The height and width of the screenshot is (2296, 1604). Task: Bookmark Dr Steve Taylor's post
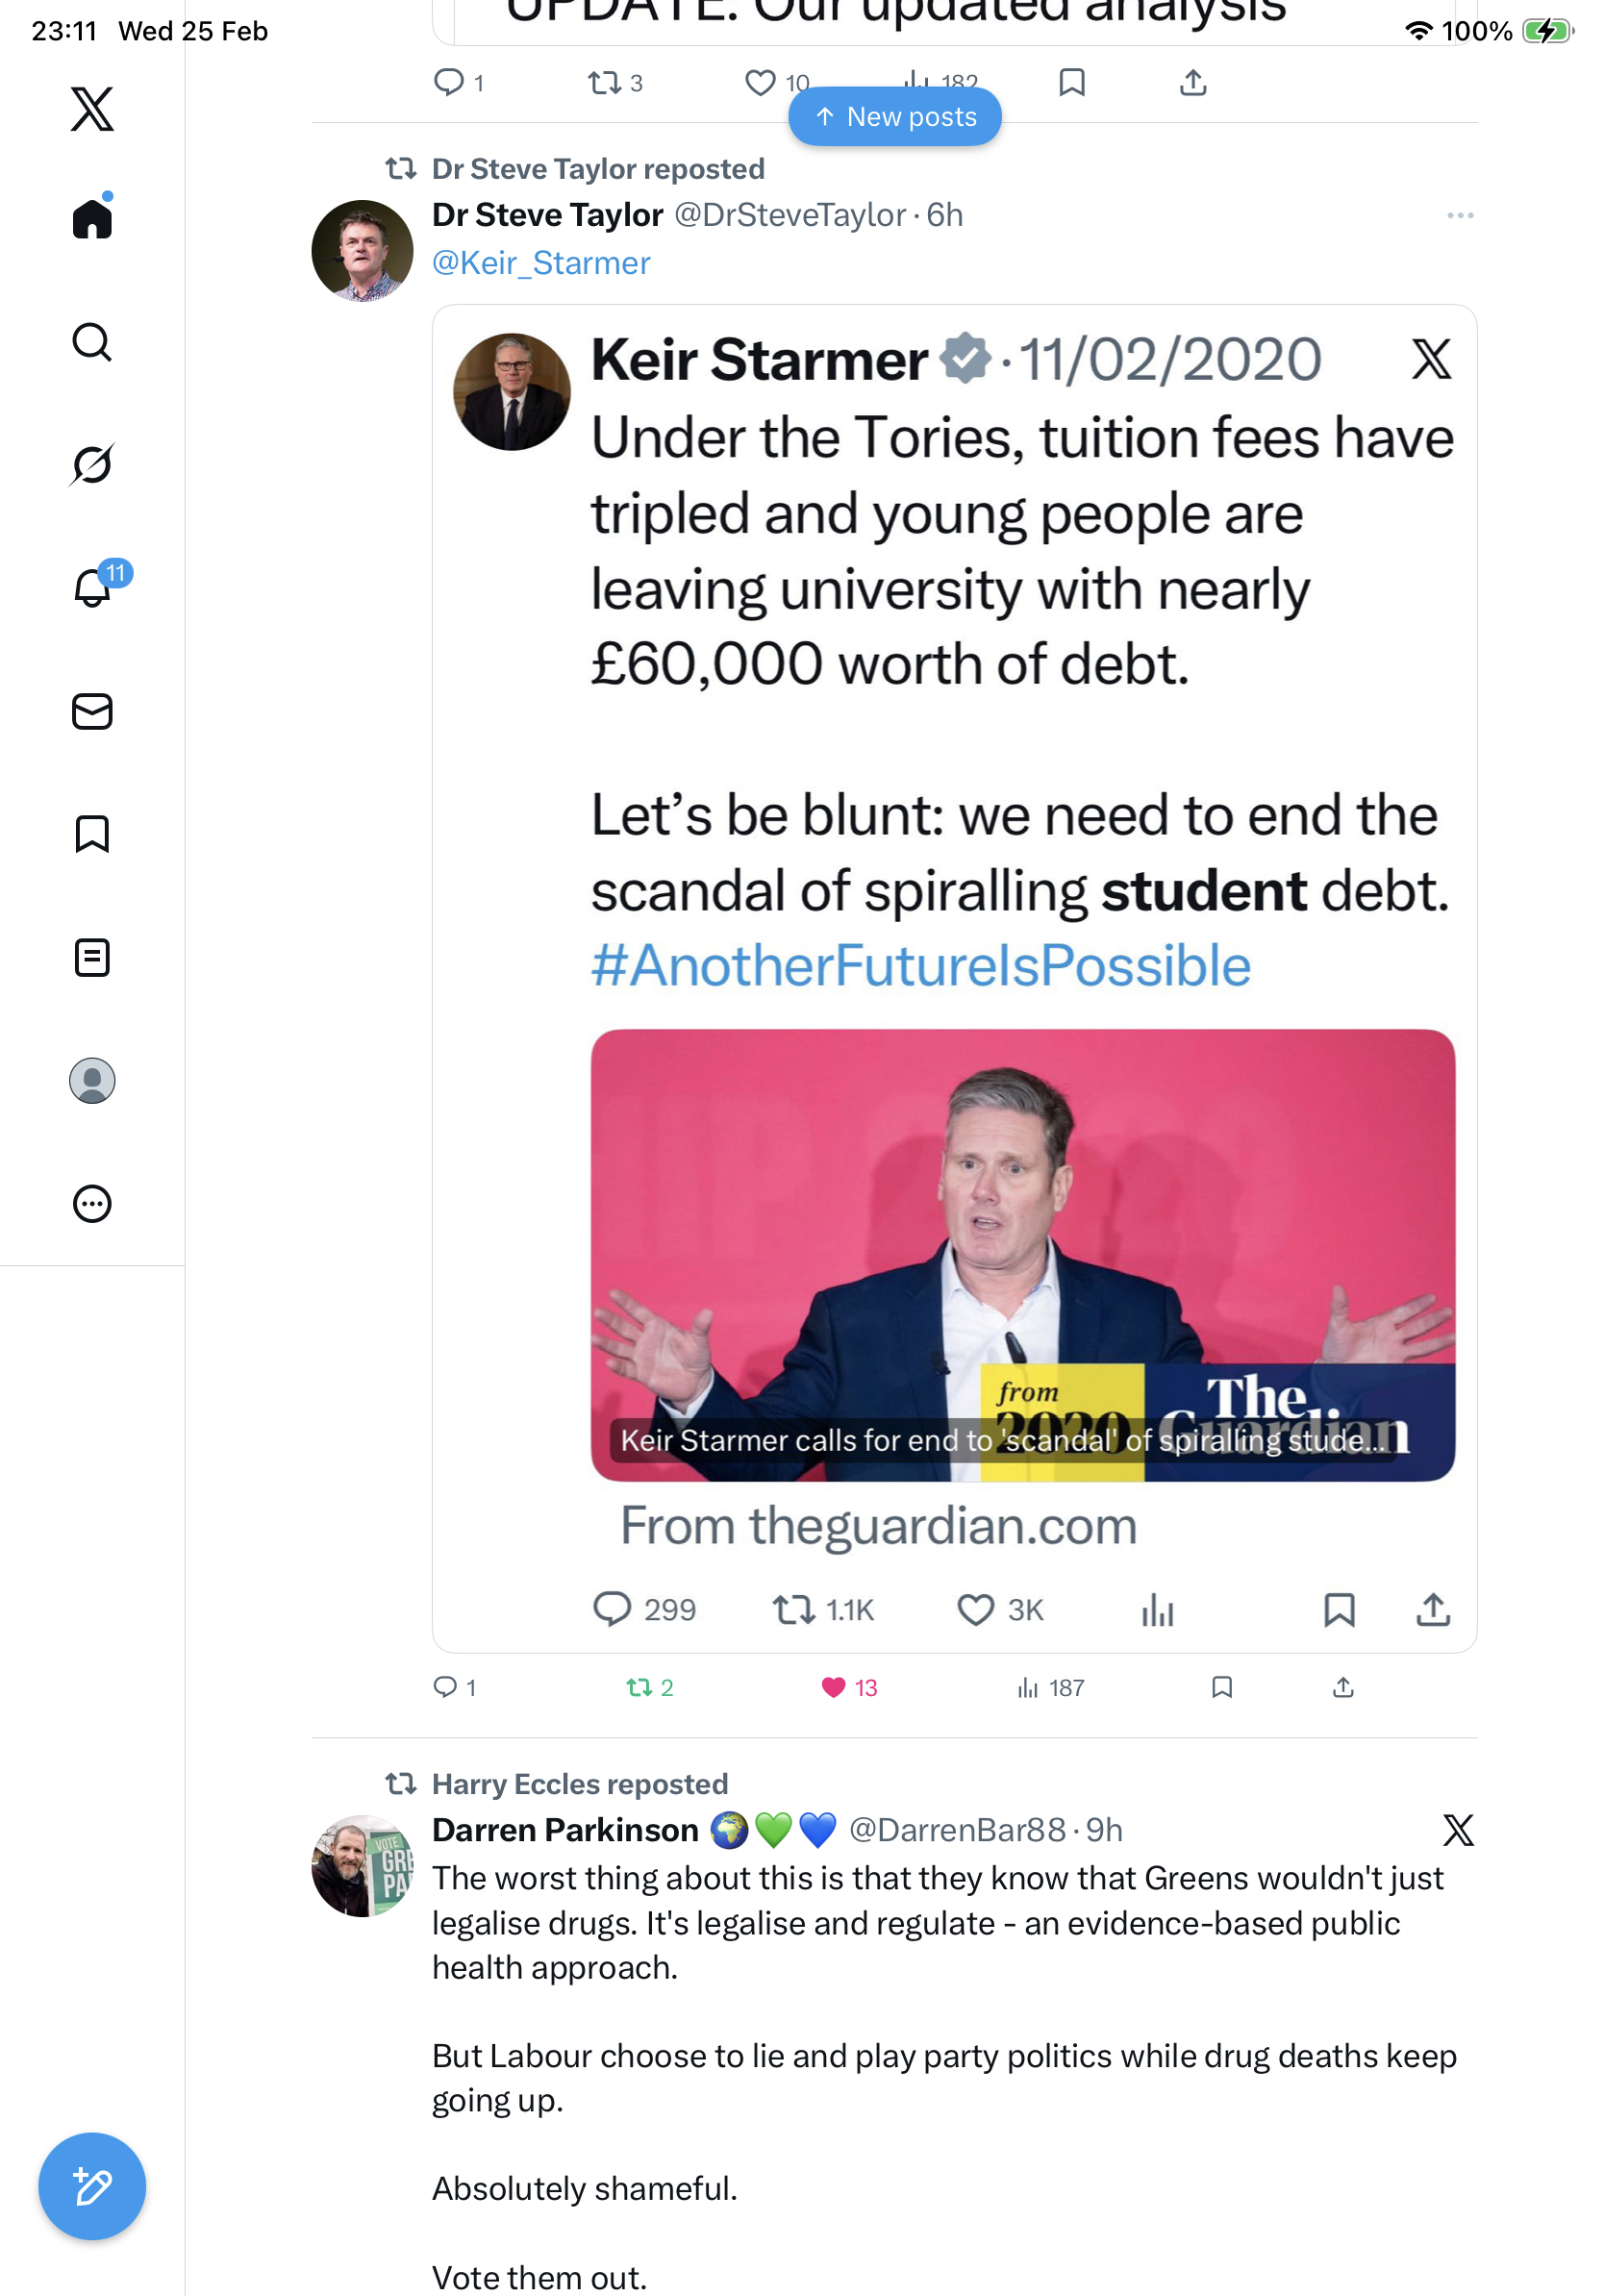point(1221,1688)
